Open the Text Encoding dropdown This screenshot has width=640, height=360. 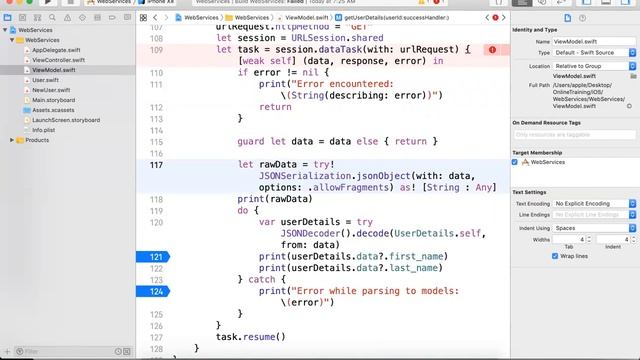[594, 203]
